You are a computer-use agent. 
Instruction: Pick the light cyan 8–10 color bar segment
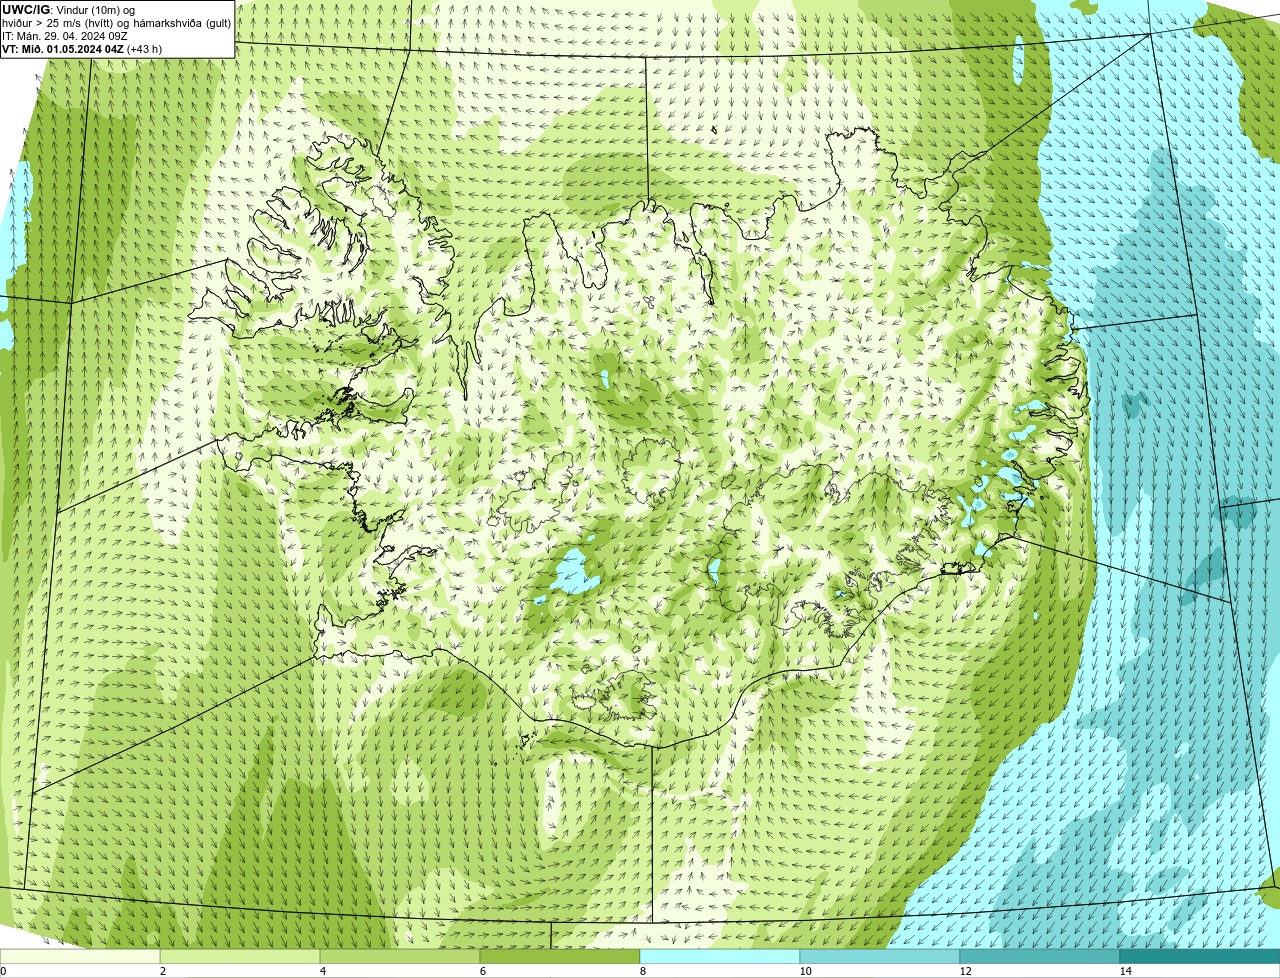[x=720, y=956]
